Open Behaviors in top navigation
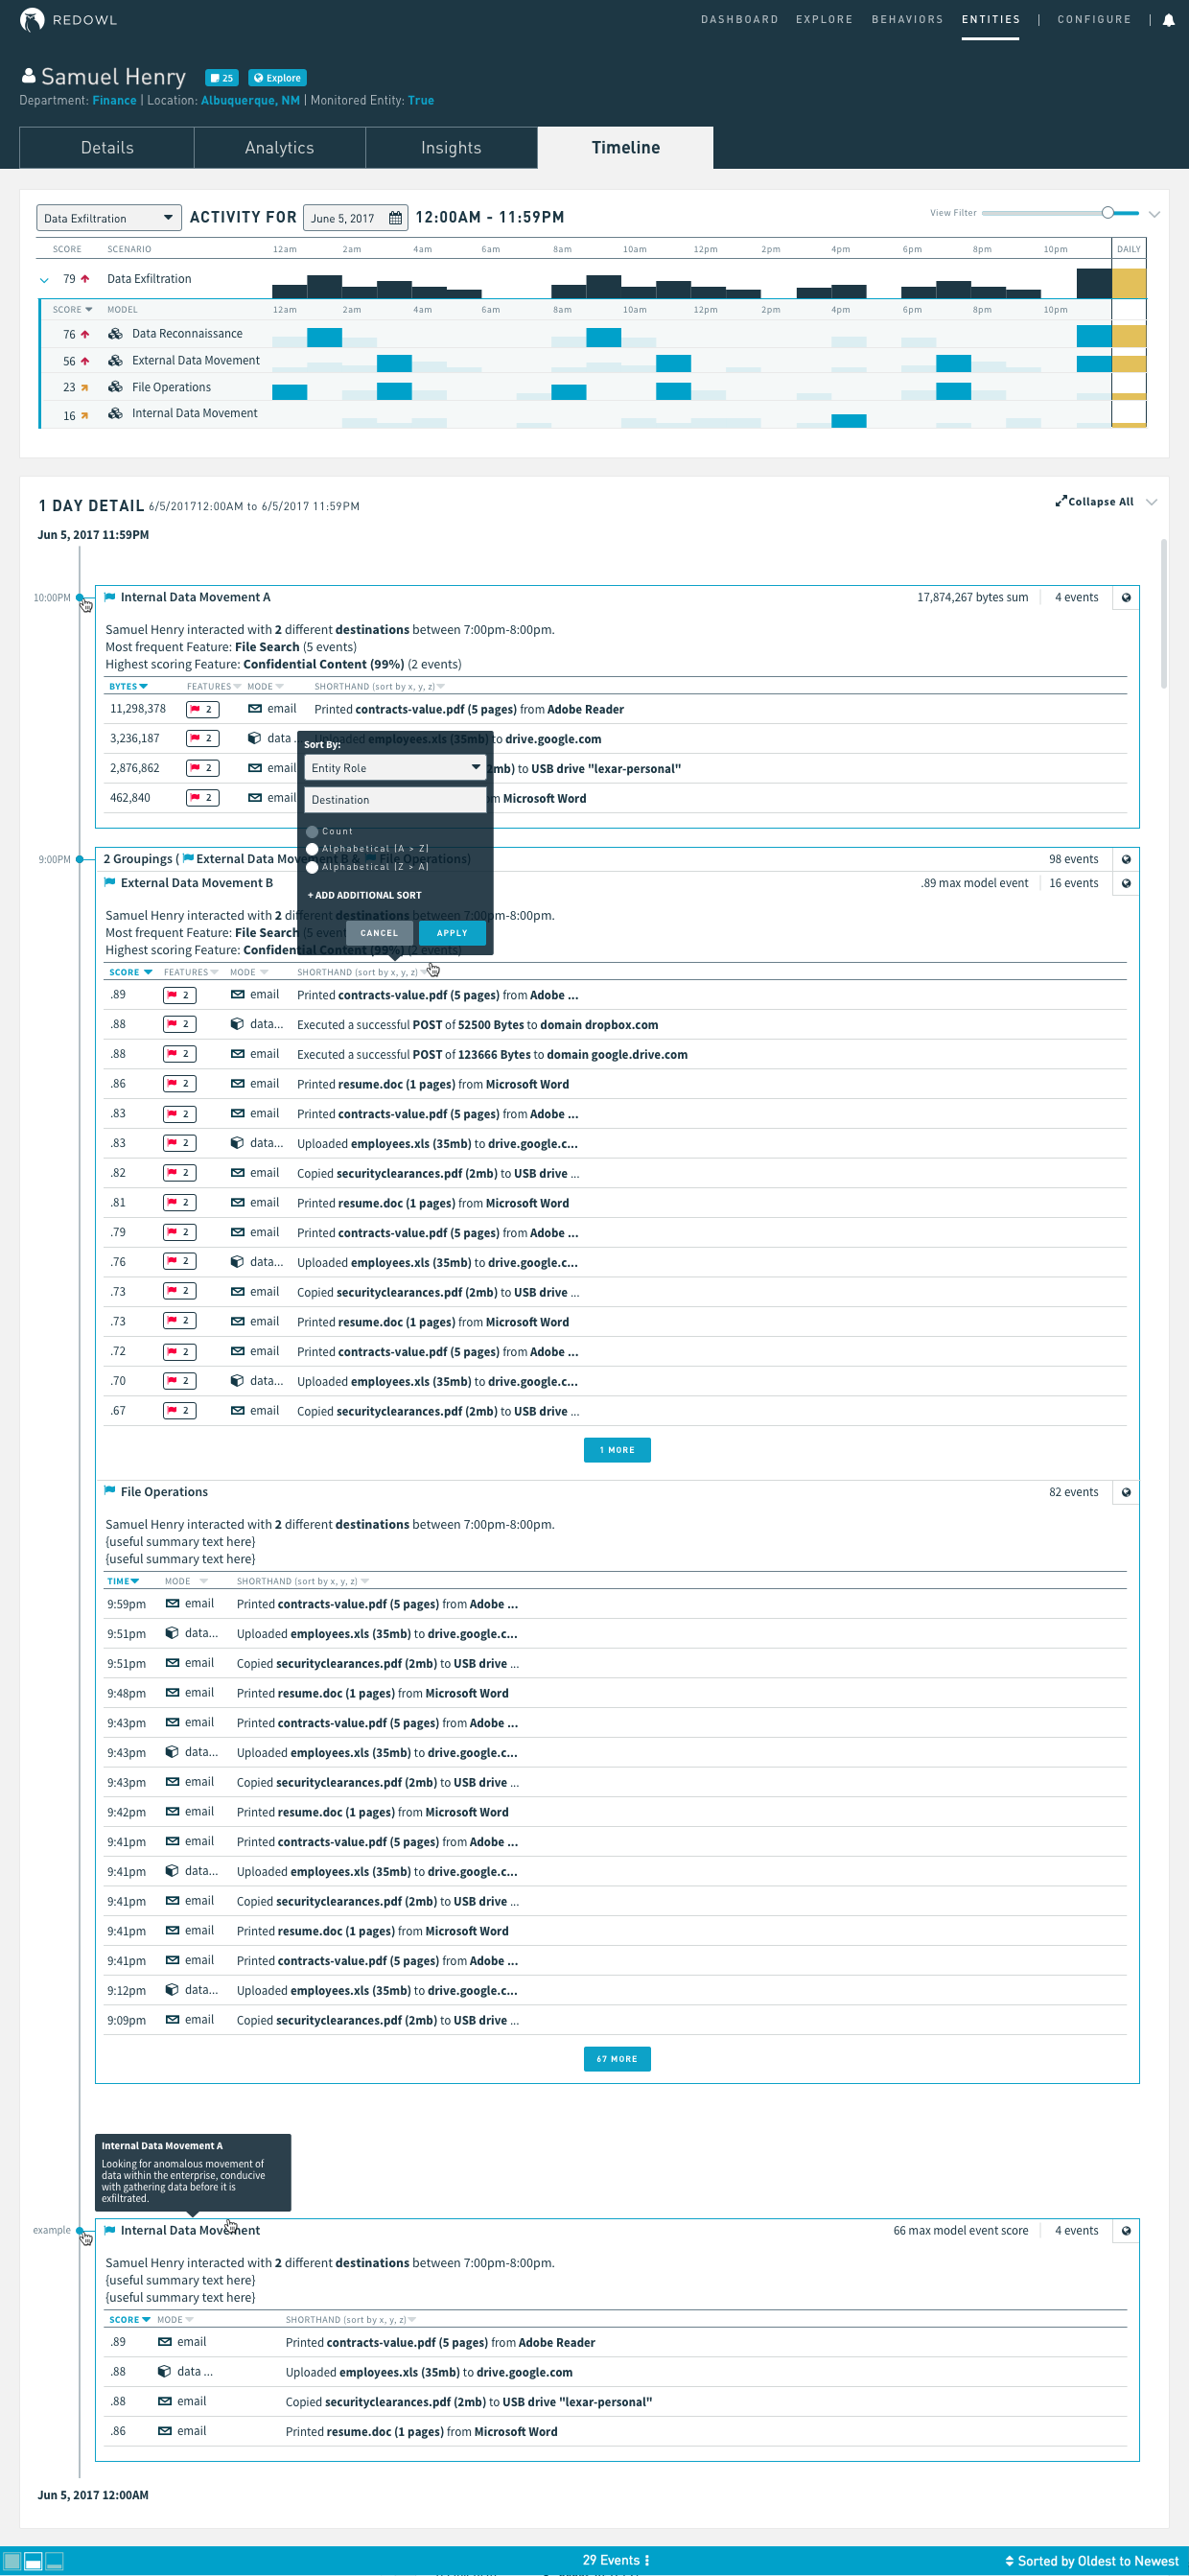Screen dimensions: 1189x2576 click(x=907, y=20)
